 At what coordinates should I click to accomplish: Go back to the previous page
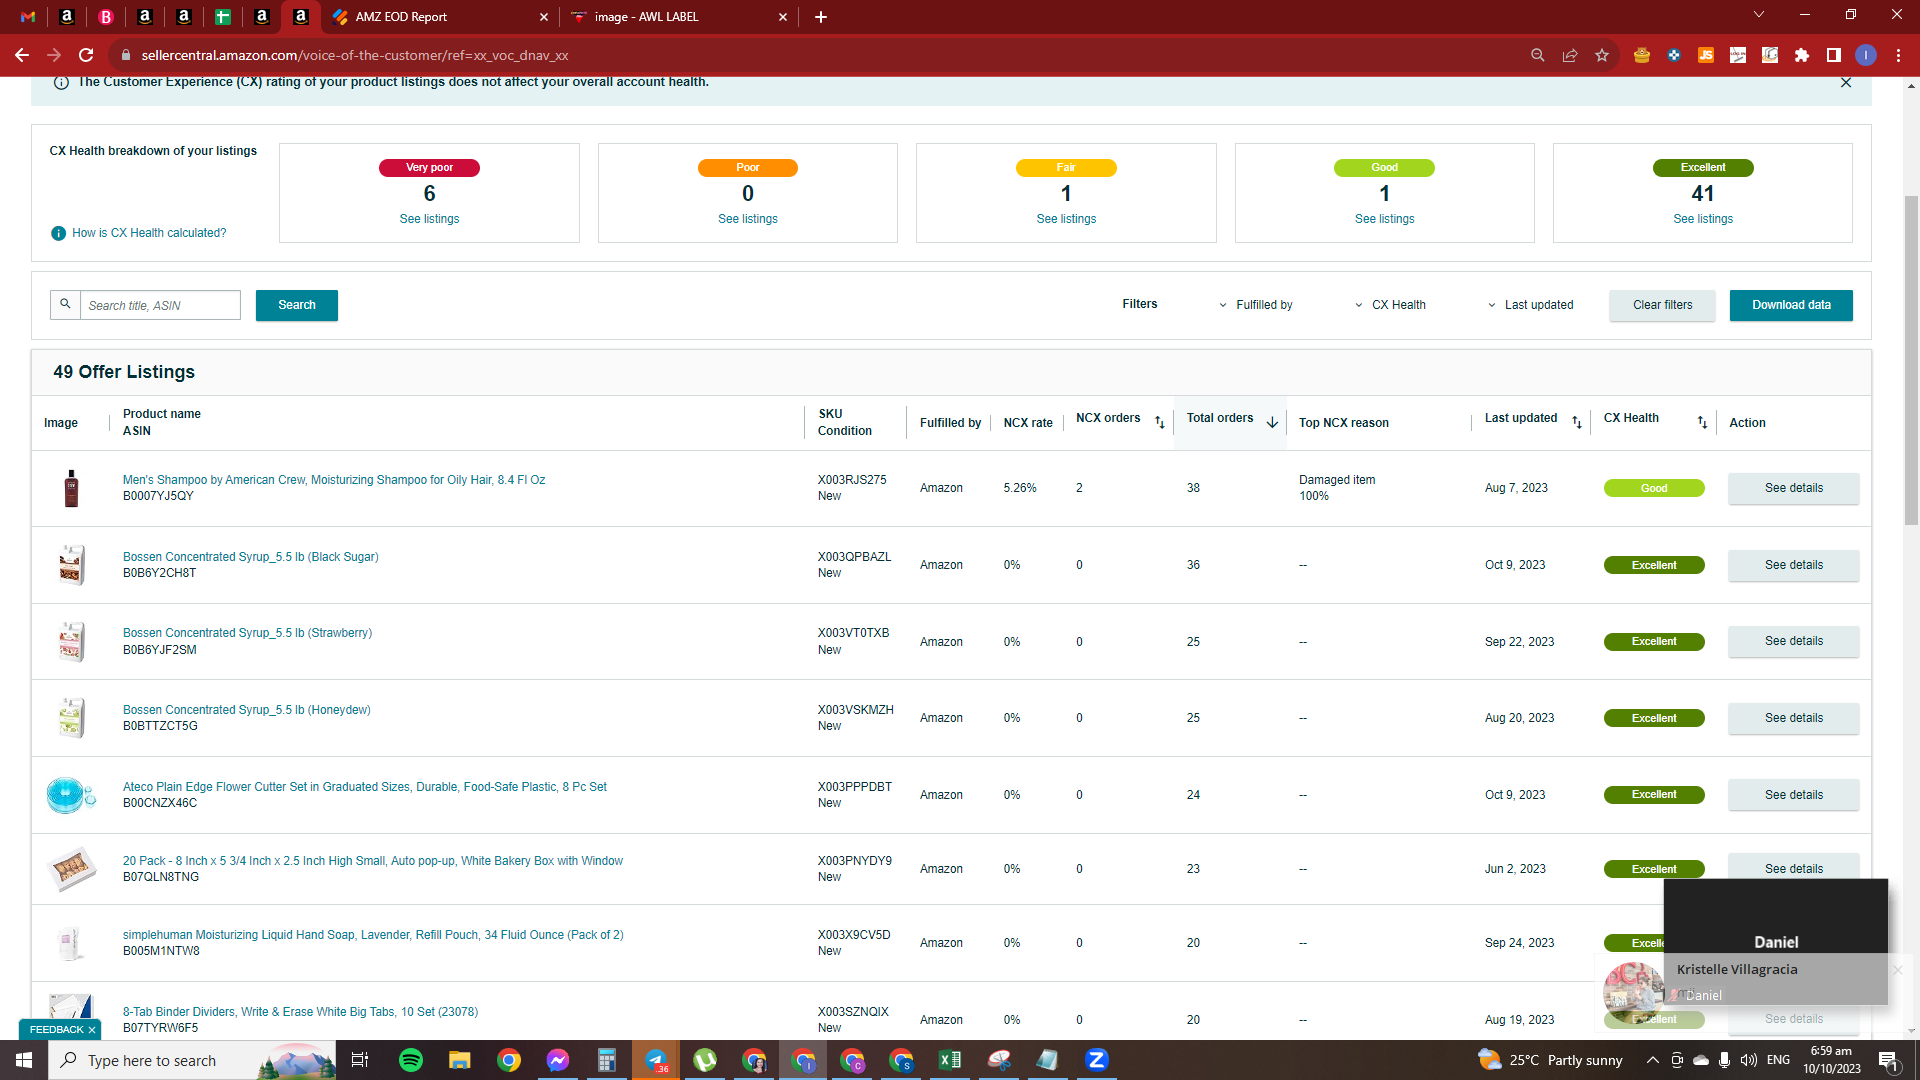(22, 55)
